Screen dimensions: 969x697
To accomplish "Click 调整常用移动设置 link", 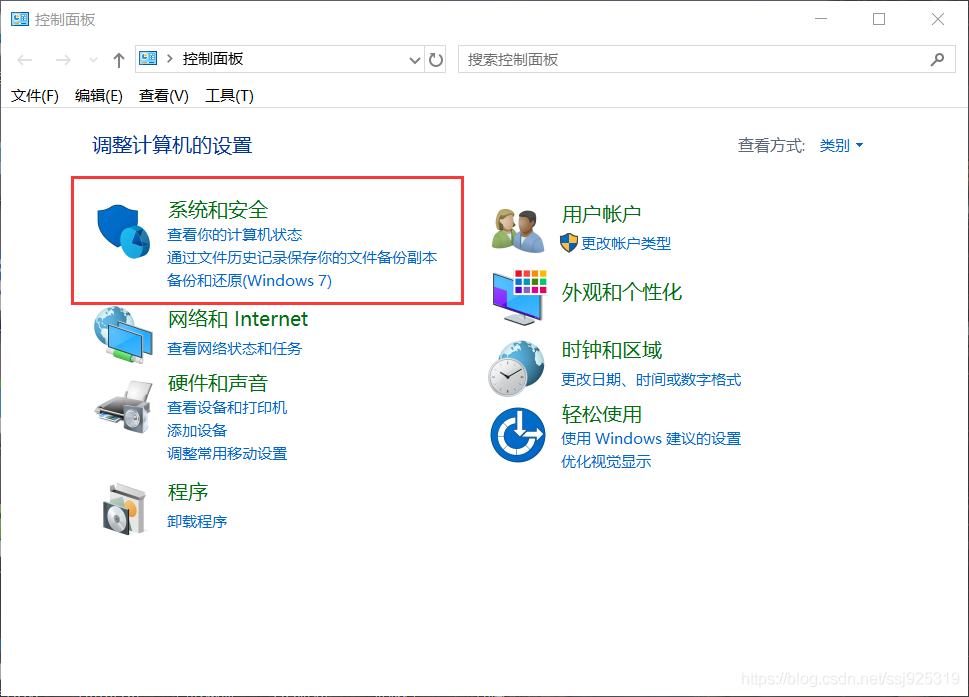I will pyautogui.click(x=227, y=454).
